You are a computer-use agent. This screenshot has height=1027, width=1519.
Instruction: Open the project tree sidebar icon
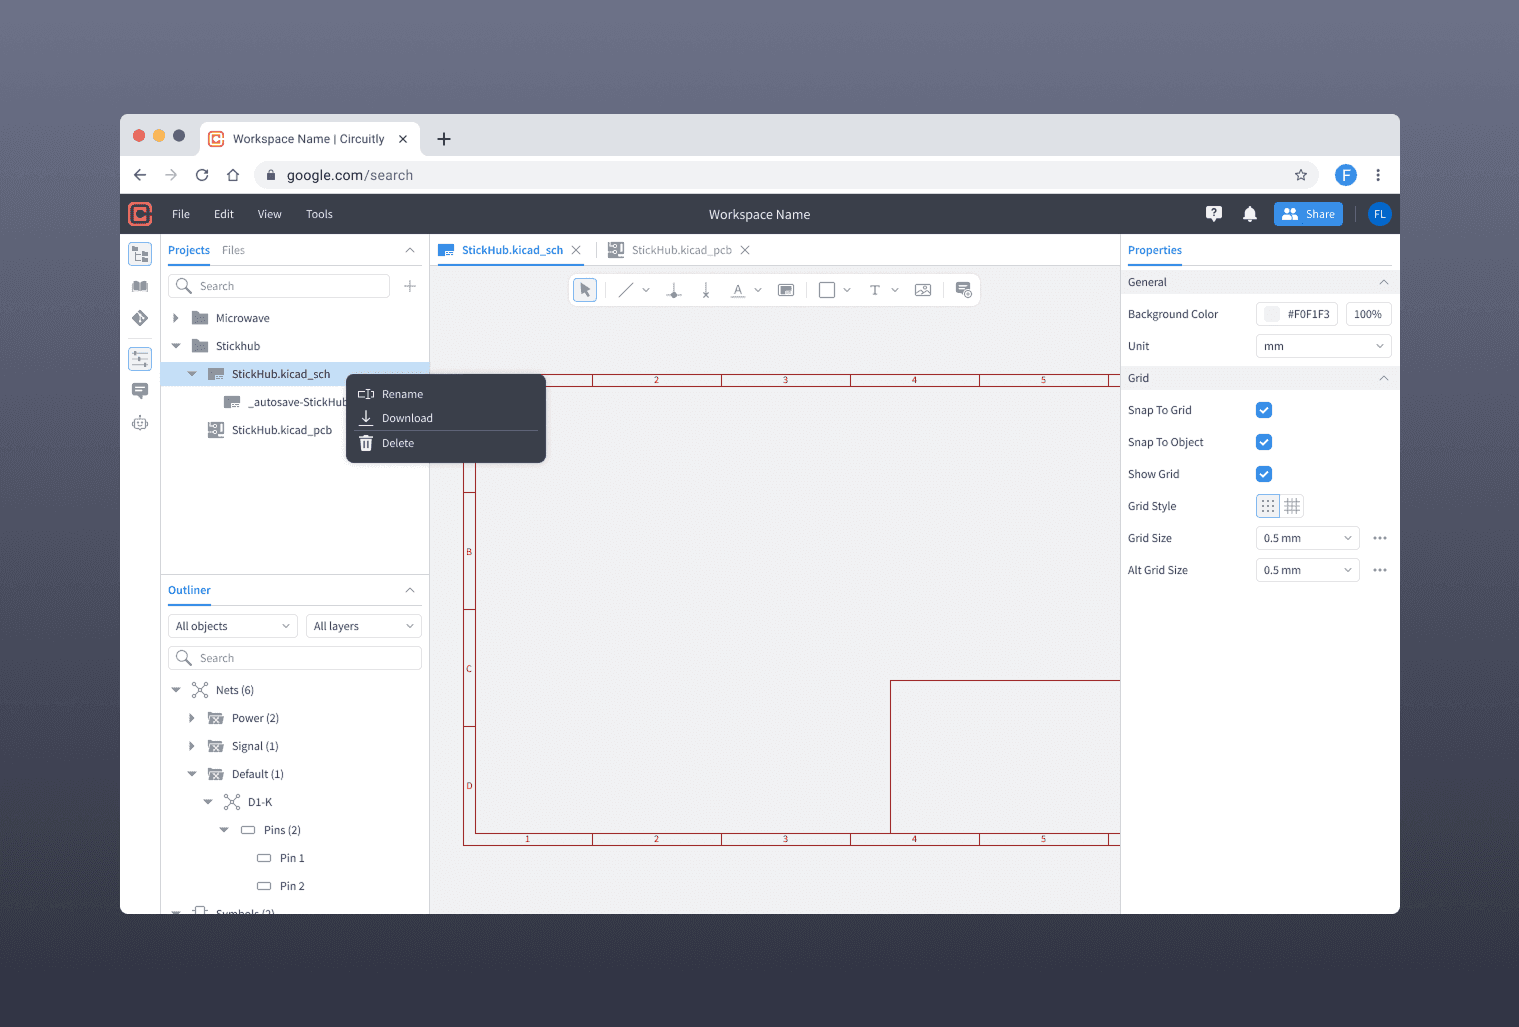tap(140, 254)
